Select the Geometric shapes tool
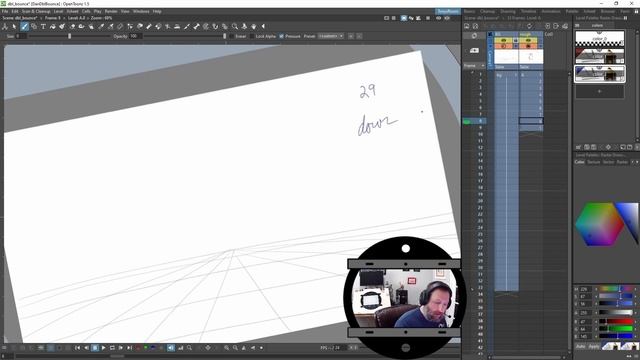The height and width of the screenshot is (360, 640). click(34, 27)
